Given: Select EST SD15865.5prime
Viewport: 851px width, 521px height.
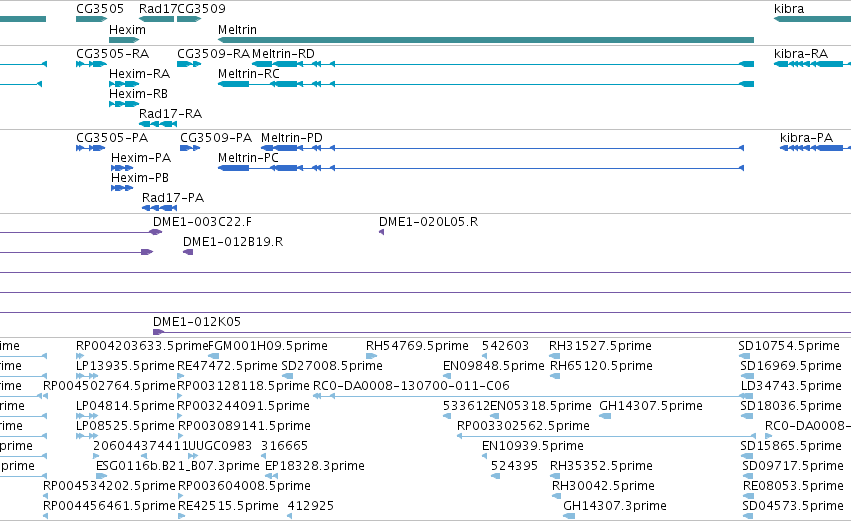Looking at the screenshot, I should point(791,447).
